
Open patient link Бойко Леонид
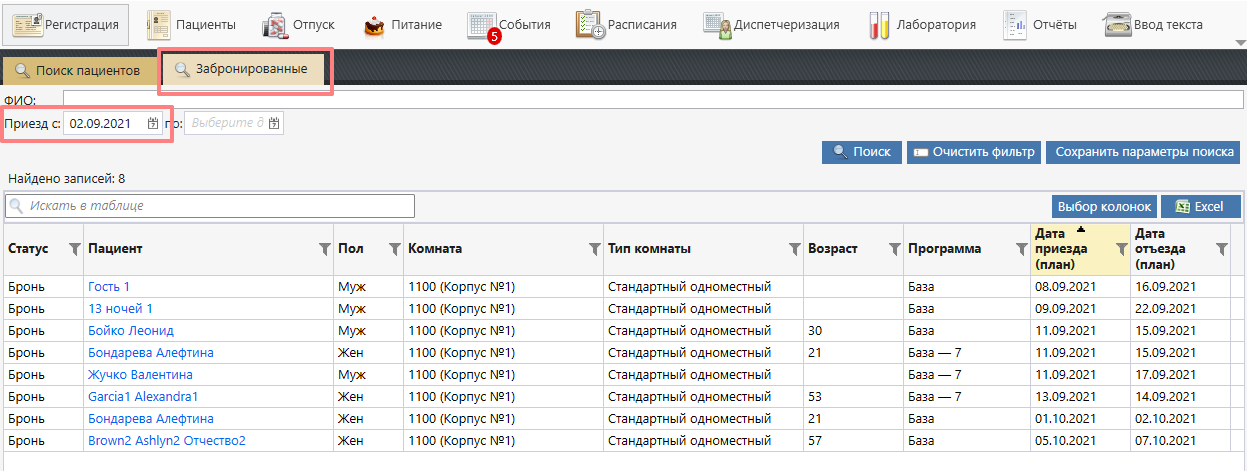[x=131, y=331]
